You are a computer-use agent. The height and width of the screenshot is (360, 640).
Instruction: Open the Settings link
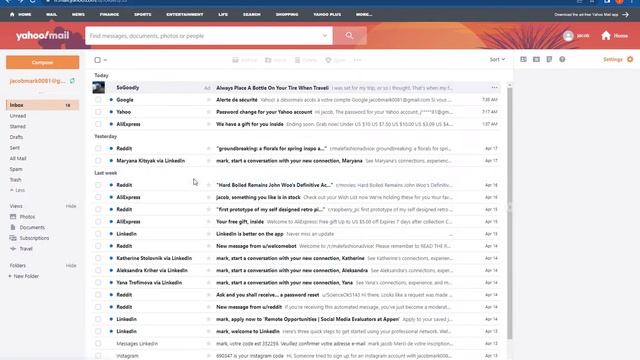(612, 59)
